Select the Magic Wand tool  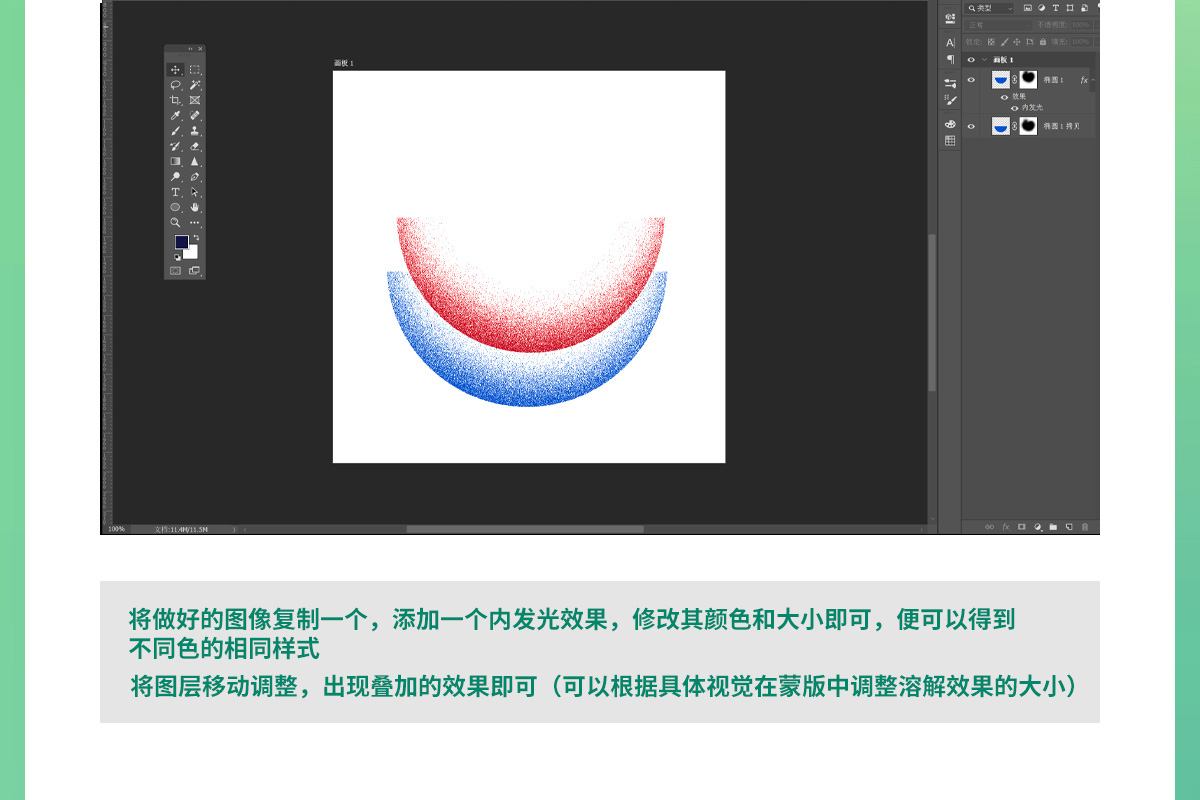(195, 85)
